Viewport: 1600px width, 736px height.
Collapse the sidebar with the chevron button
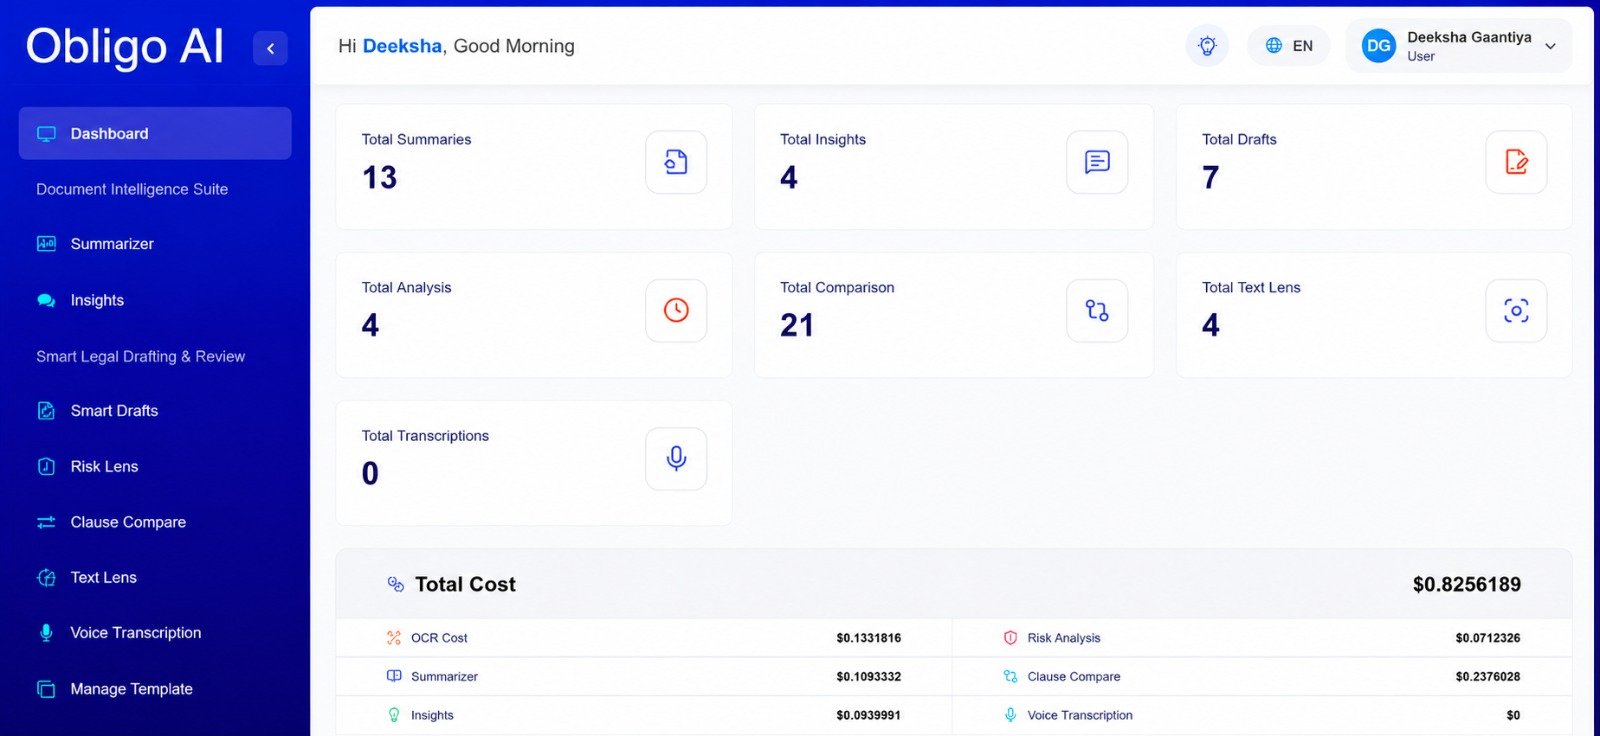coord(270,48)
